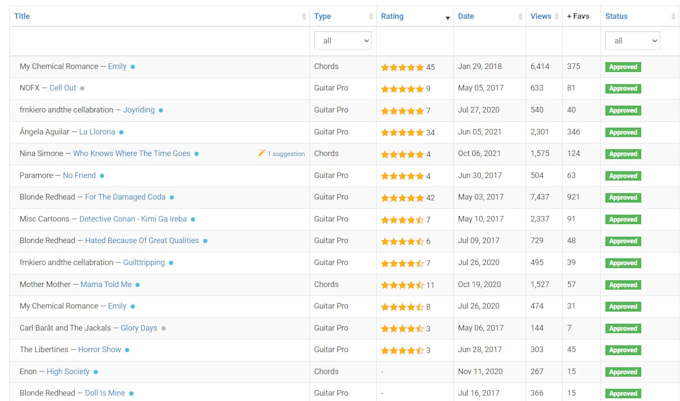
Task: Click the pencil suggestion icon on Nina Simone row
Action: (262, 153)
